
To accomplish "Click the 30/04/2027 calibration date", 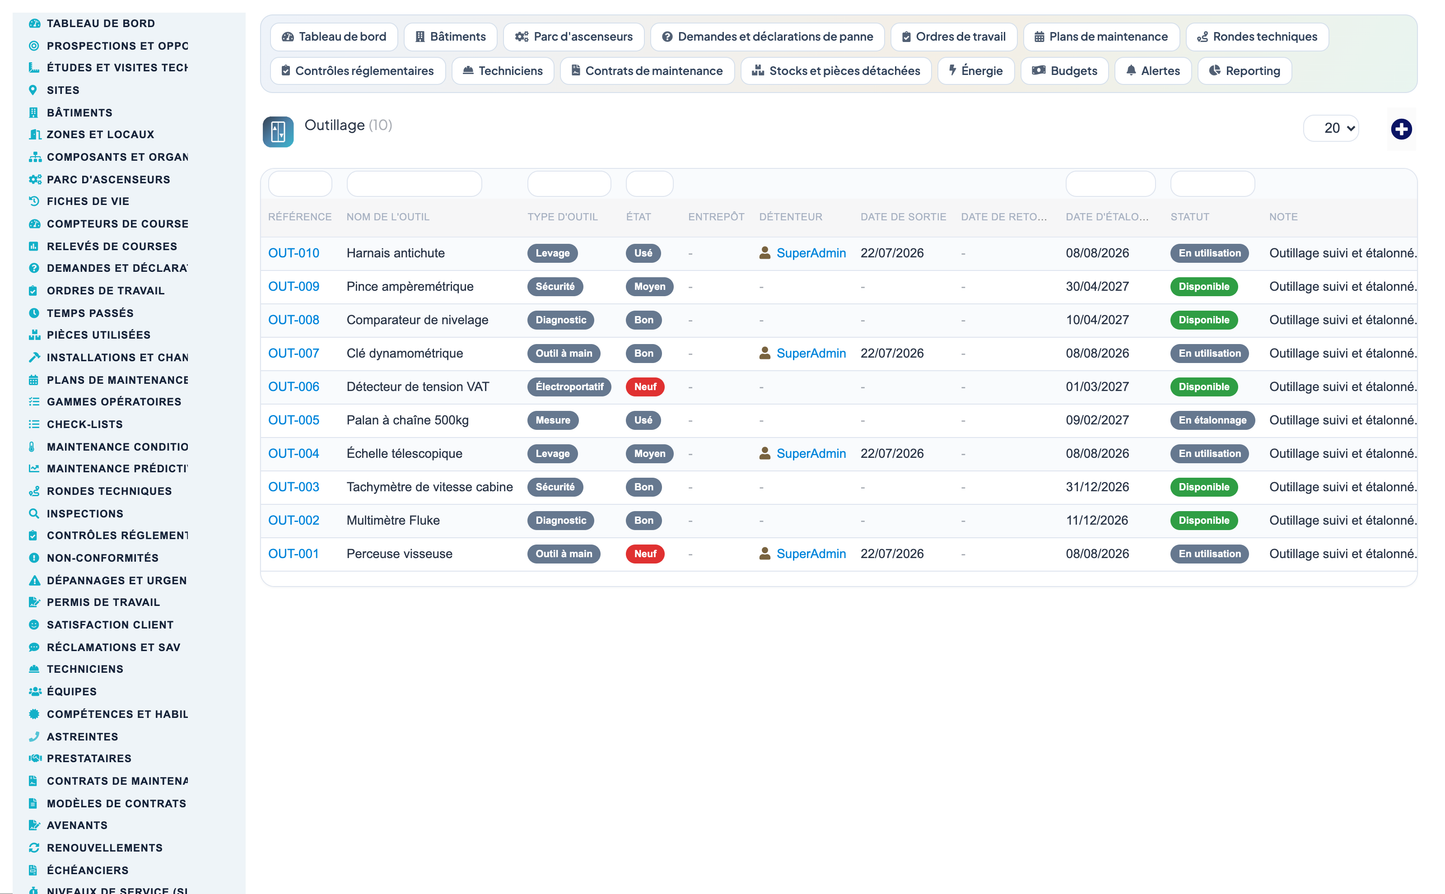I will pyautogui.click(x=1097, y=286).
